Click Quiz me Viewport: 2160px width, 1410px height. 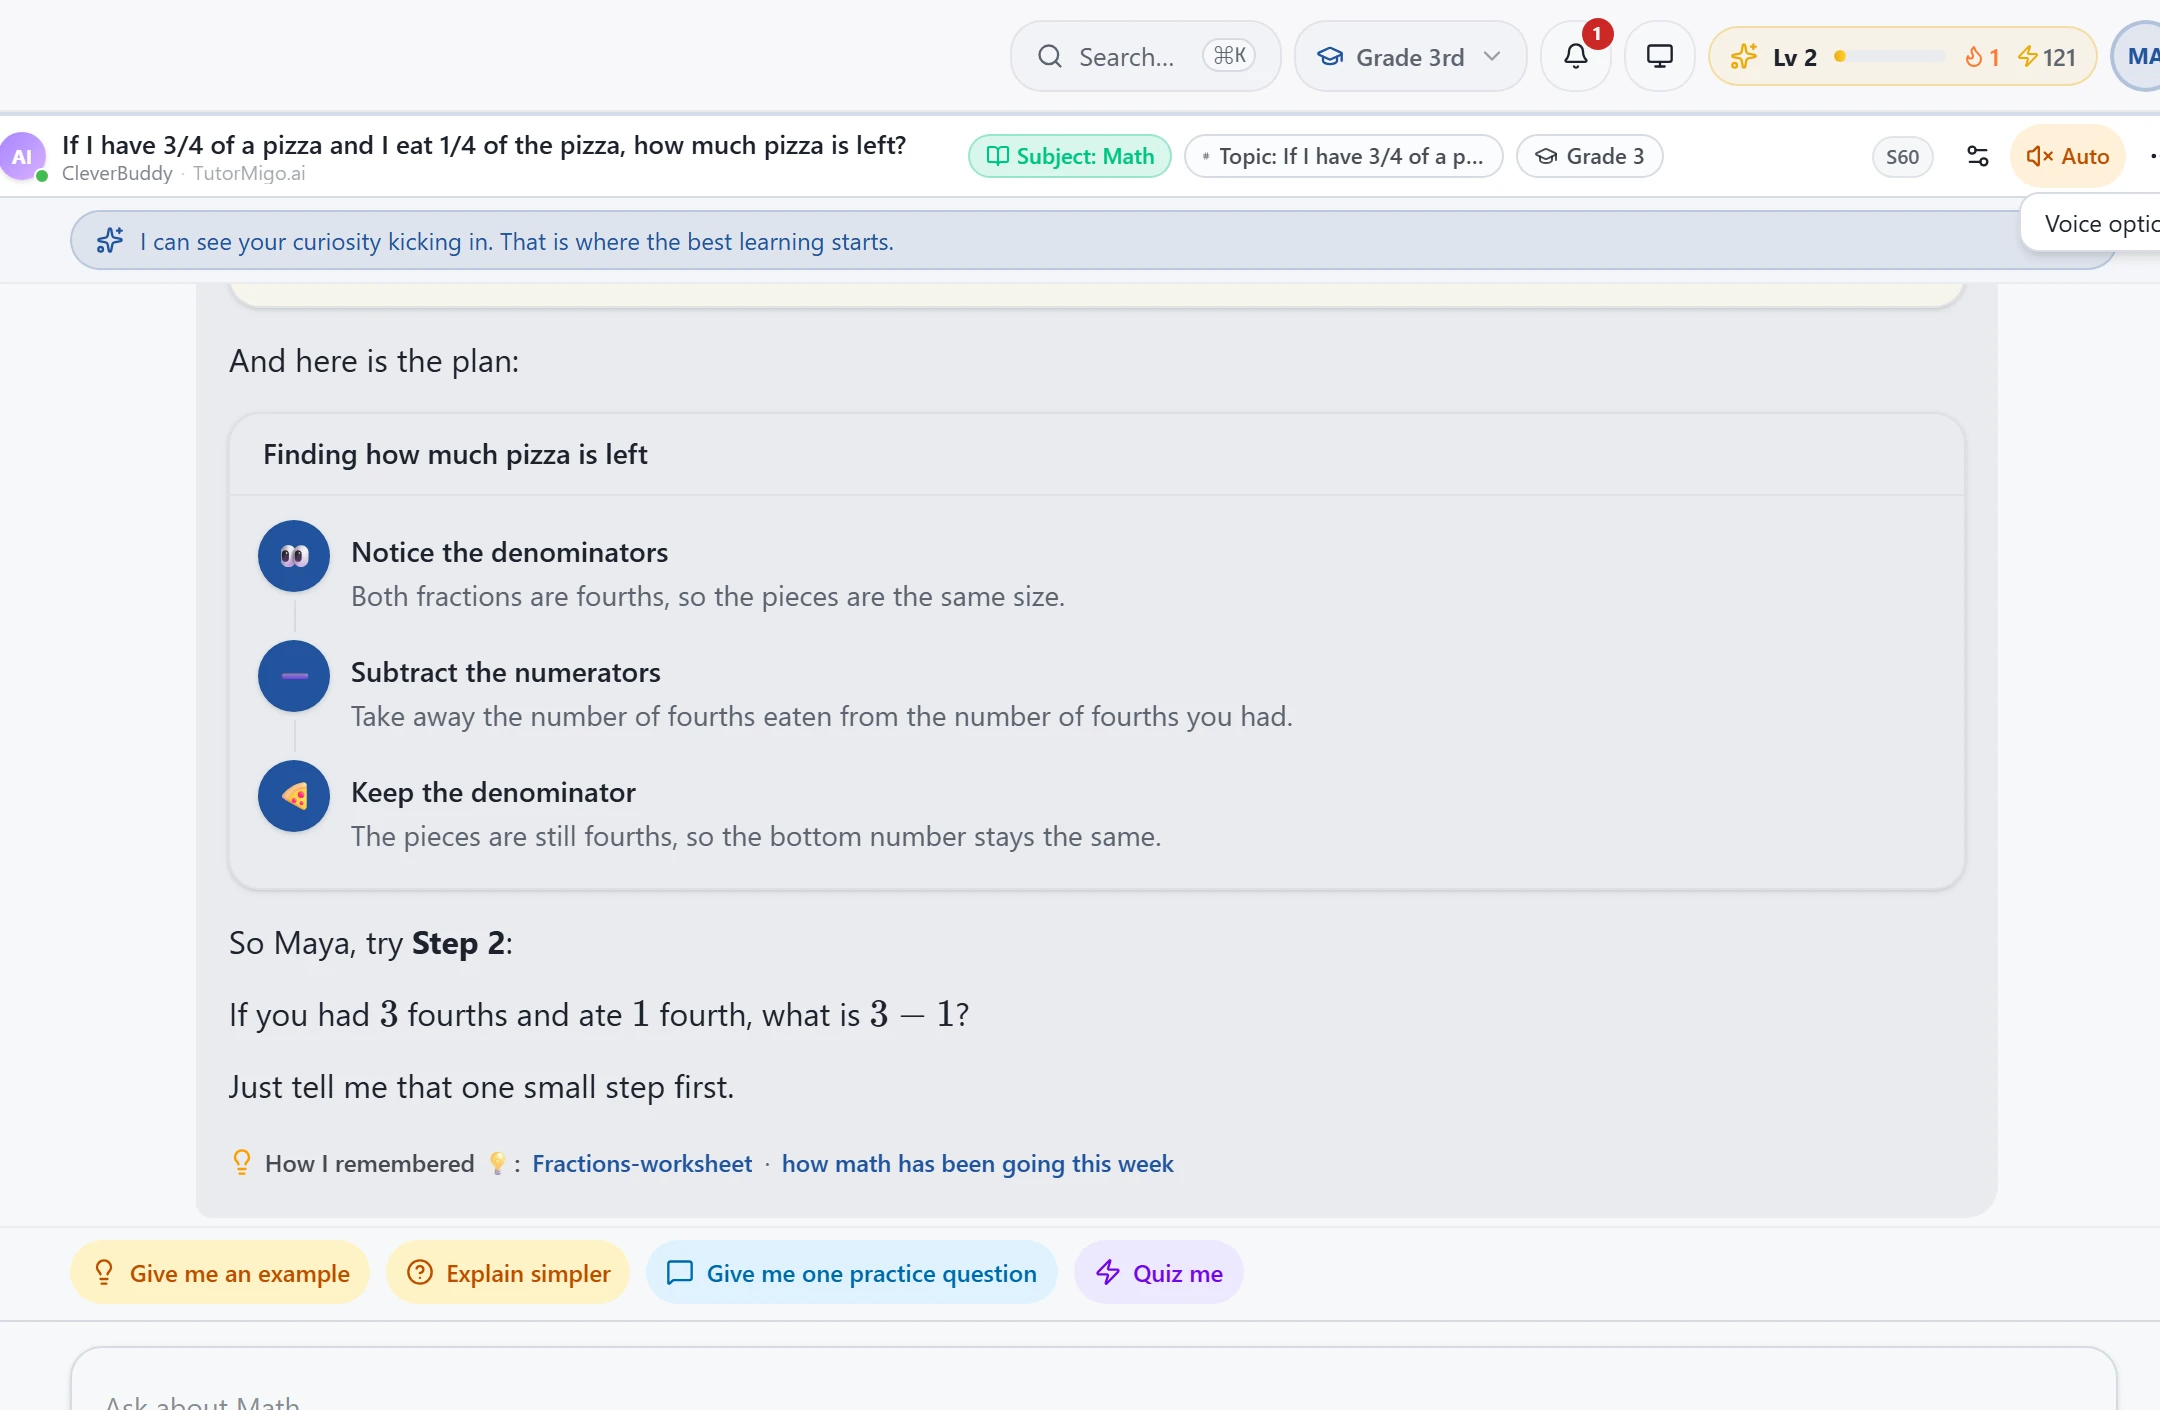(1159, 1273)
